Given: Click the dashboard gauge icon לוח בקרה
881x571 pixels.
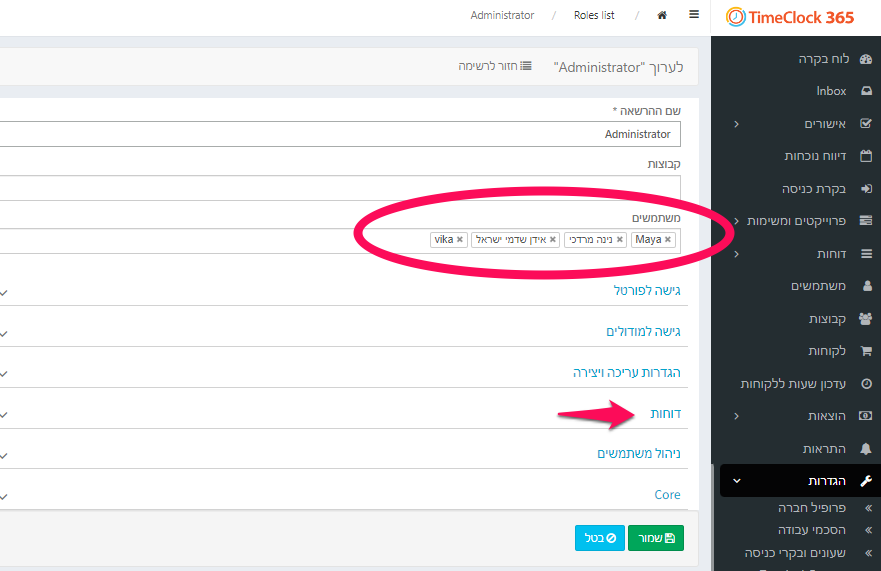Looking at the screenshot, I should point(866,59).
